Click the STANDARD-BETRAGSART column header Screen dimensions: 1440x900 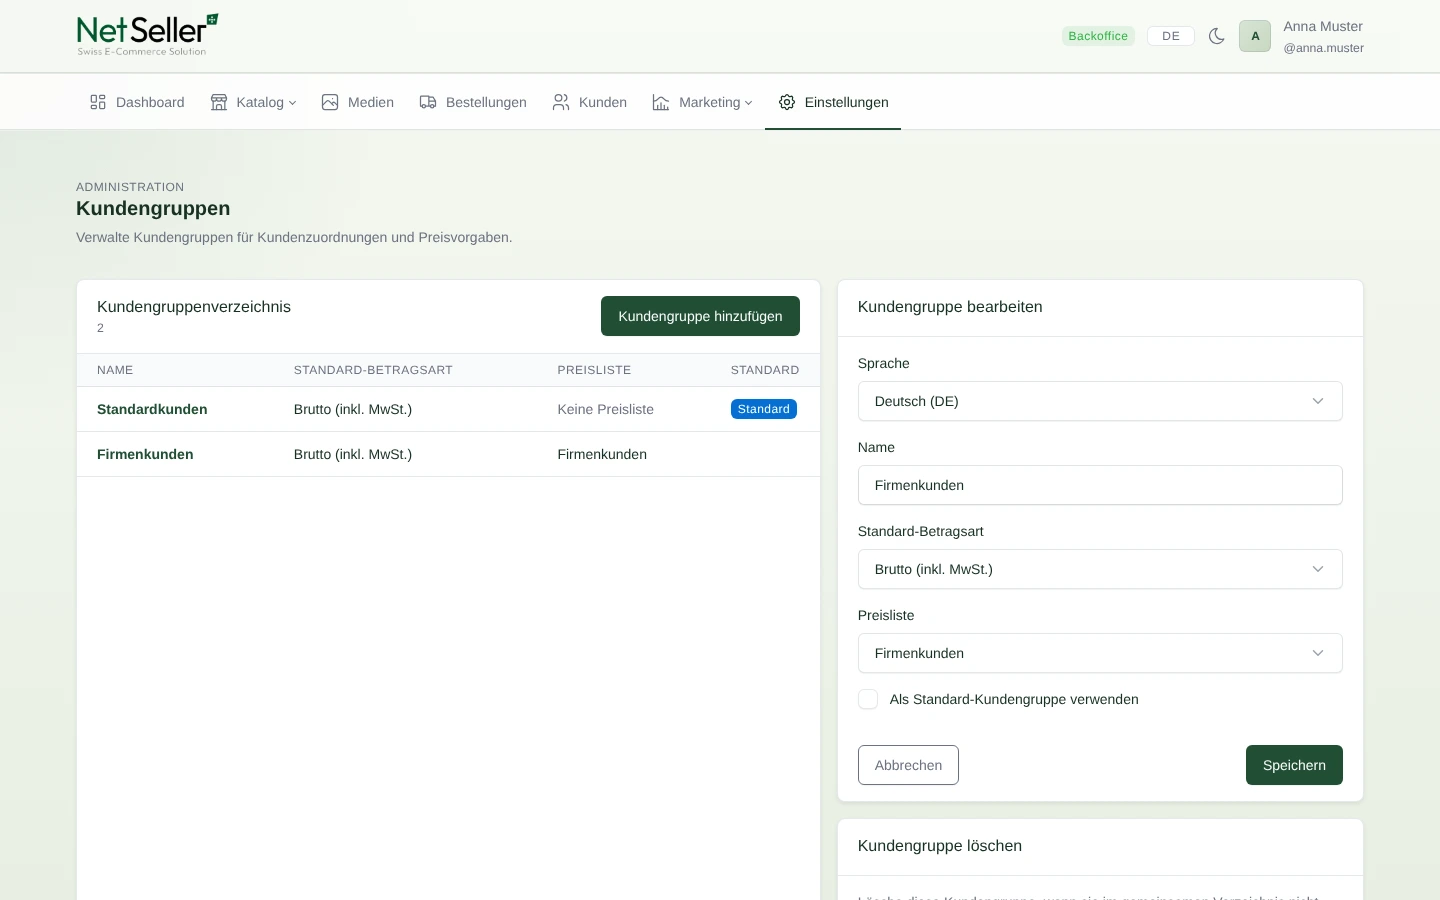373,370
